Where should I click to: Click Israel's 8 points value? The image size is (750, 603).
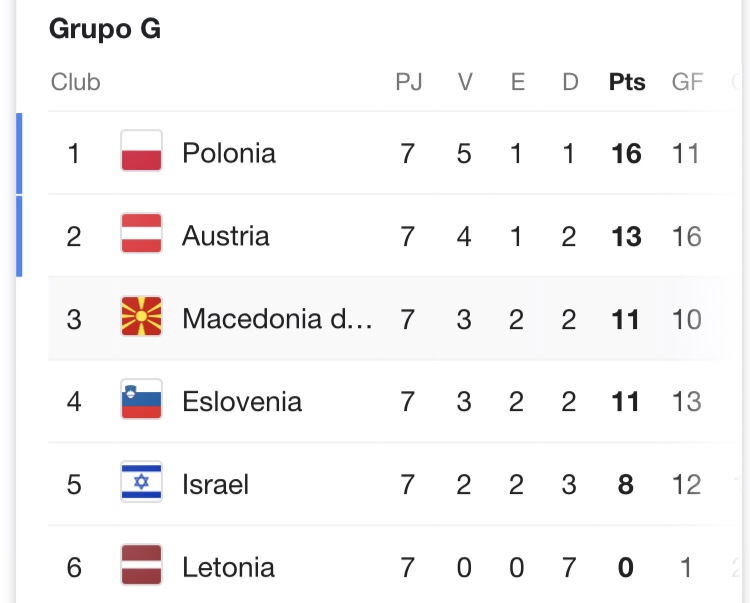click(x=627, y=485)
